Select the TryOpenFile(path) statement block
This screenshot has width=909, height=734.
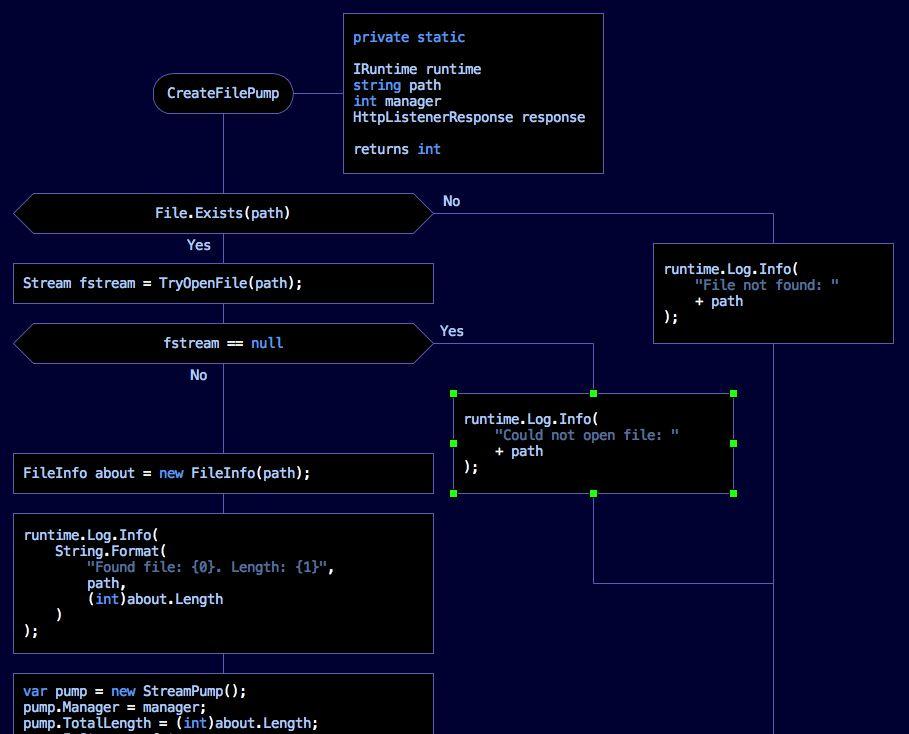pos(223,284)
